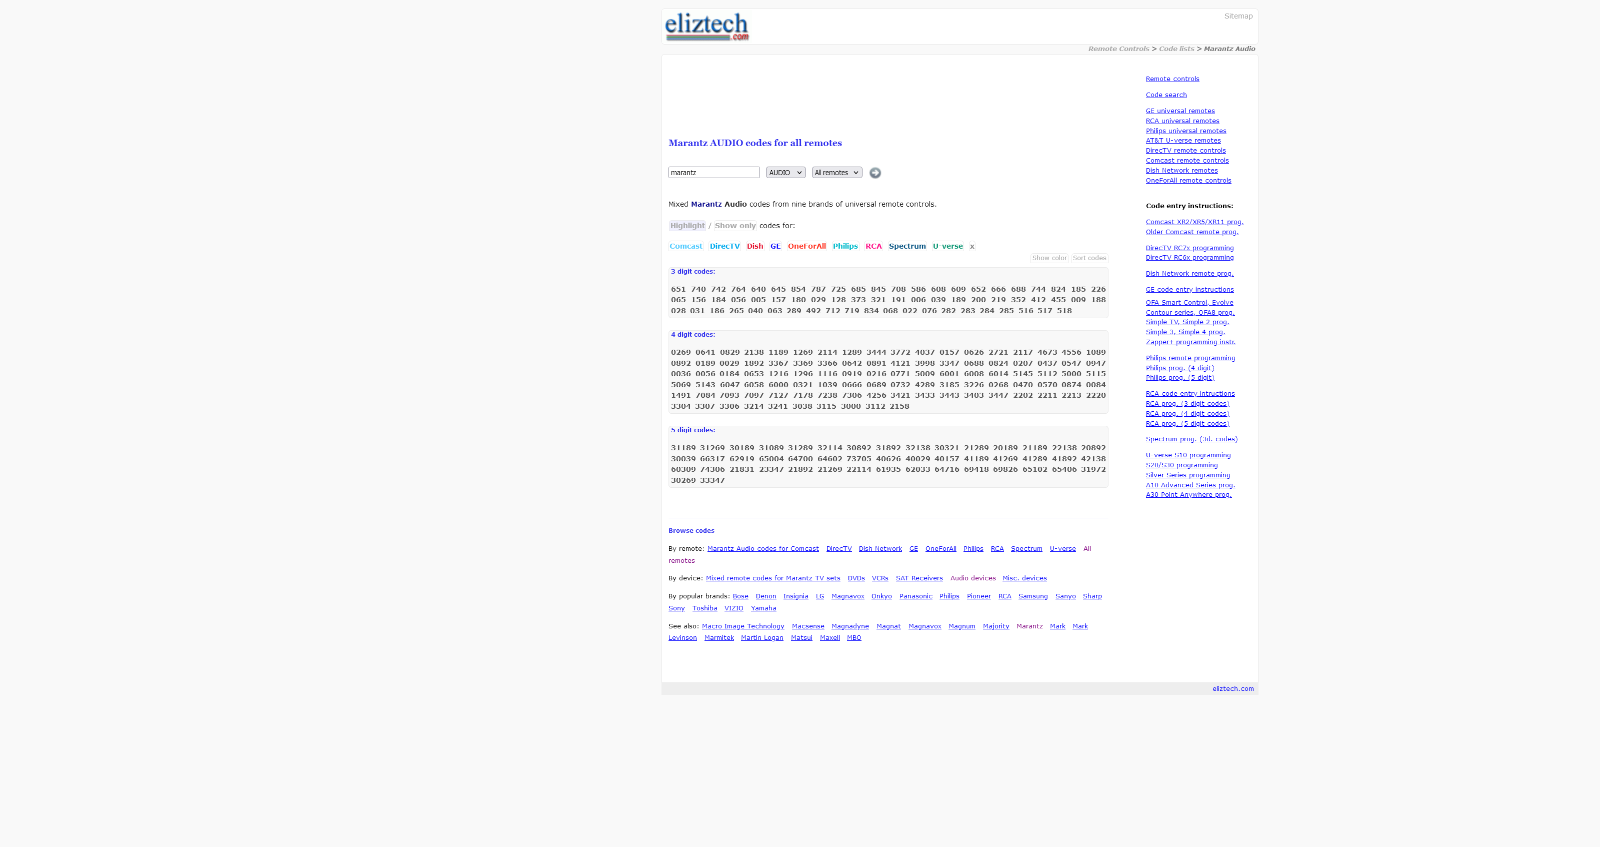Open Philips universal remotes sidebar link

1186,131
